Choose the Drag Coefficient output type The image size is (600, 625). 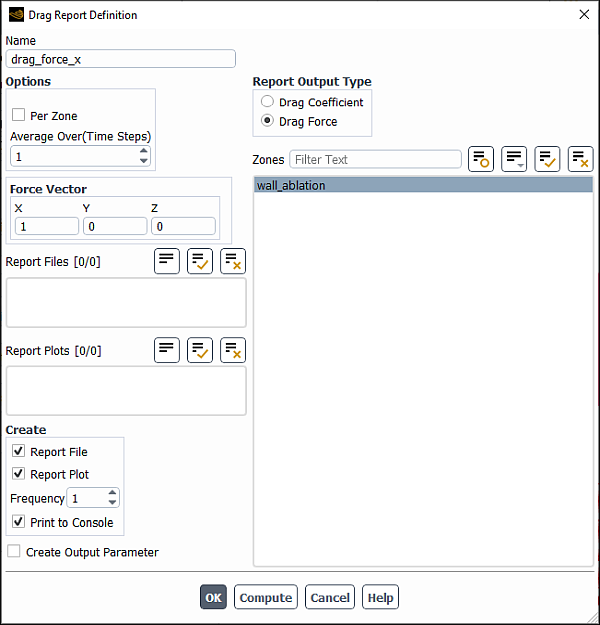point(267,102)
